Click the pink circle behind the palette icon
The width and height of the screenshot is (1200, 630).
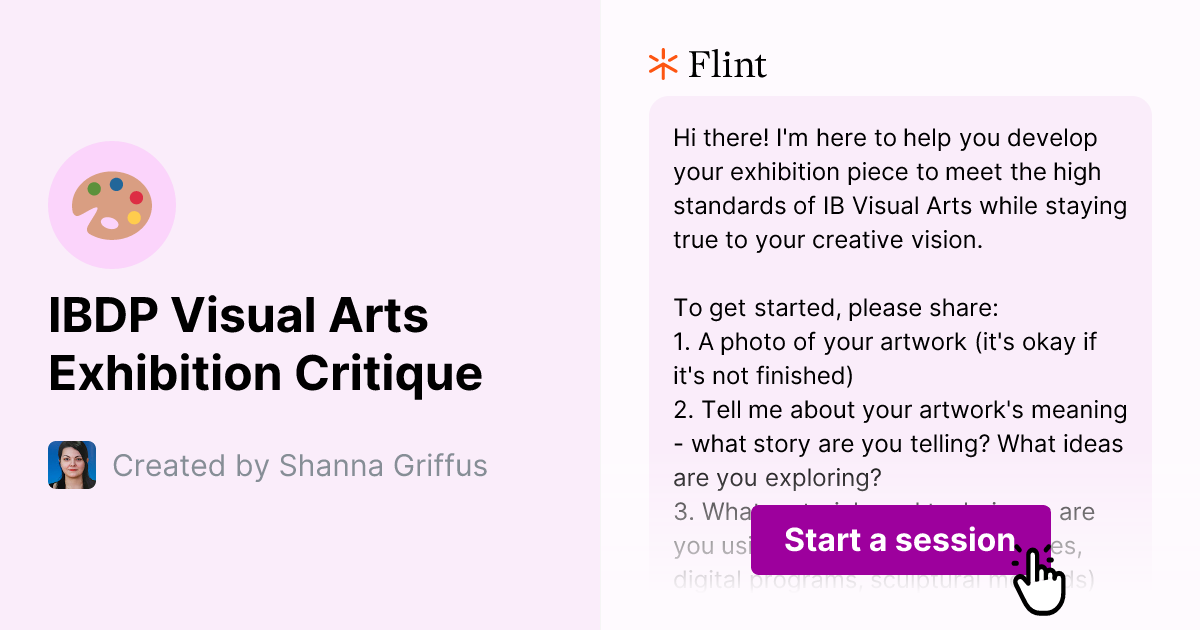pos(113,152)
